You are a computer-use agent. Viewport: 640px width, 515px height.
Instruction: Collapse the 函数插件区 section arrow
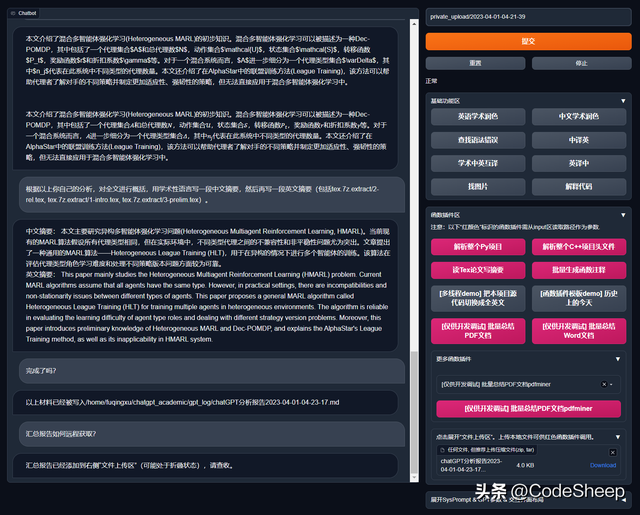click(x=623, y=215)
